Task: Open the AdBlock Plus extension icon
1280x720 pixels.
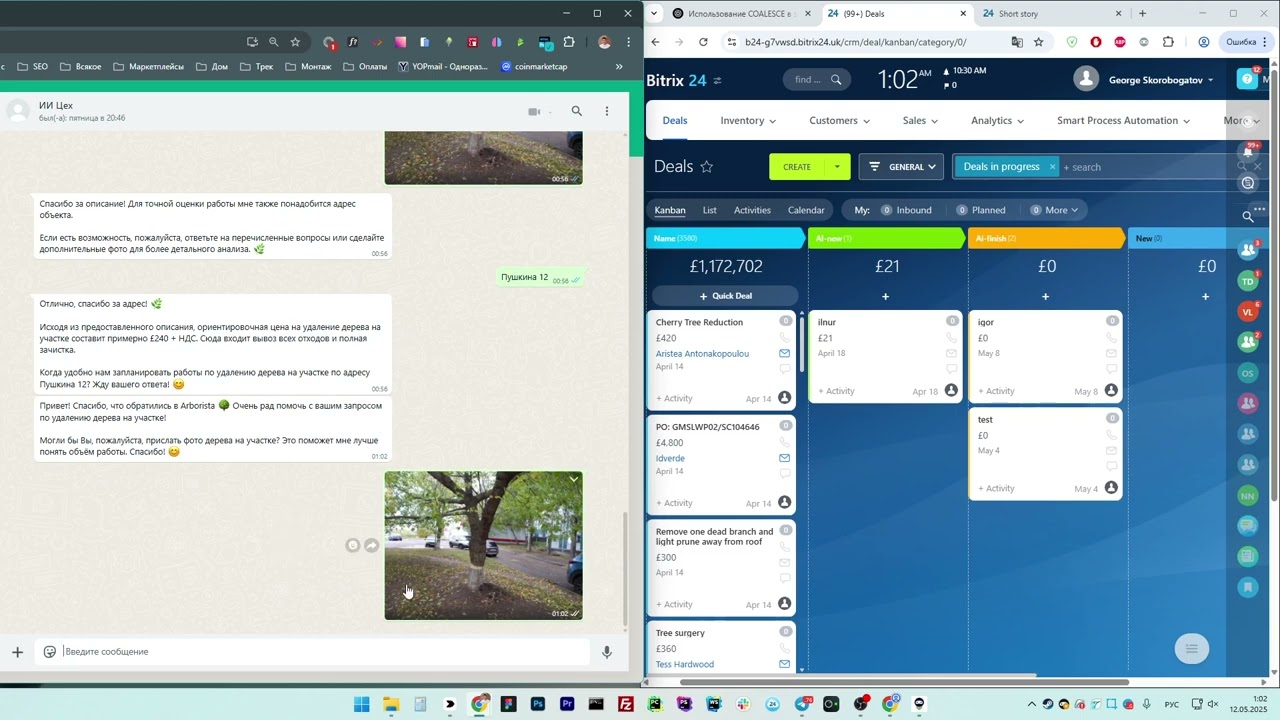Action: click(x=1119, y=42)
